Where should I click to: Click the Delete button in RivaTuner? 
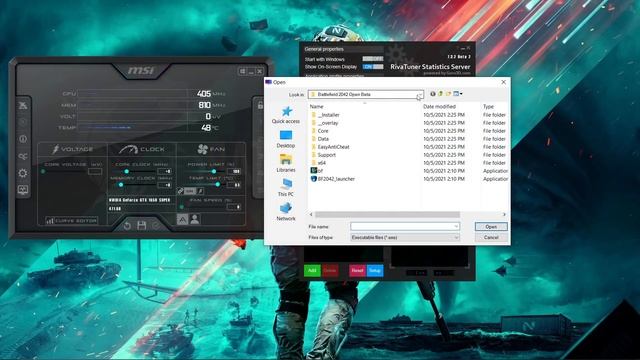pyautogui.click(x=330, y=270)
